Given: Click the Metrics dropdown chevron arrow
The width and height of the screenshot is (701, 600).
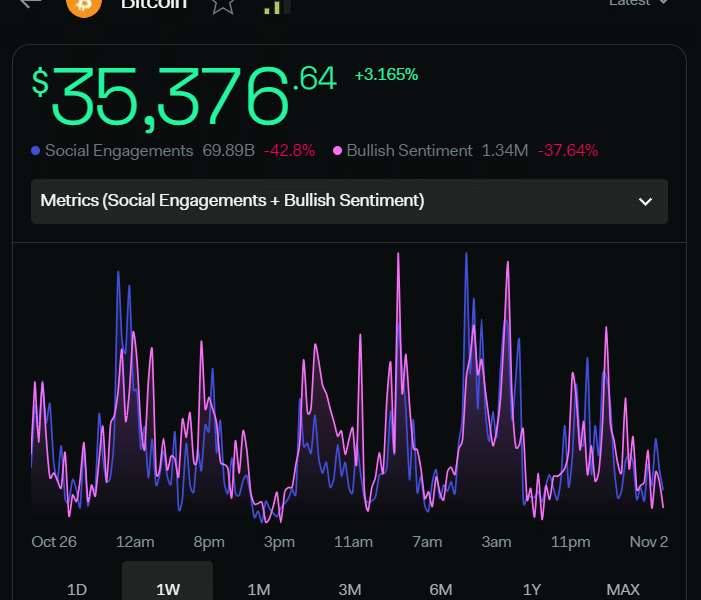Looking at the screenshot, I should coord(645,202).
